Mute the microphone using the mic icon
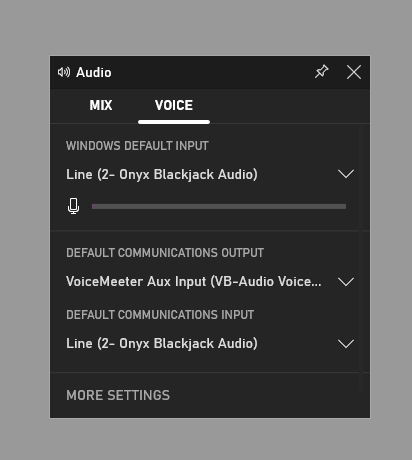Viewport: 412px width, 460px height. [73, 206]
